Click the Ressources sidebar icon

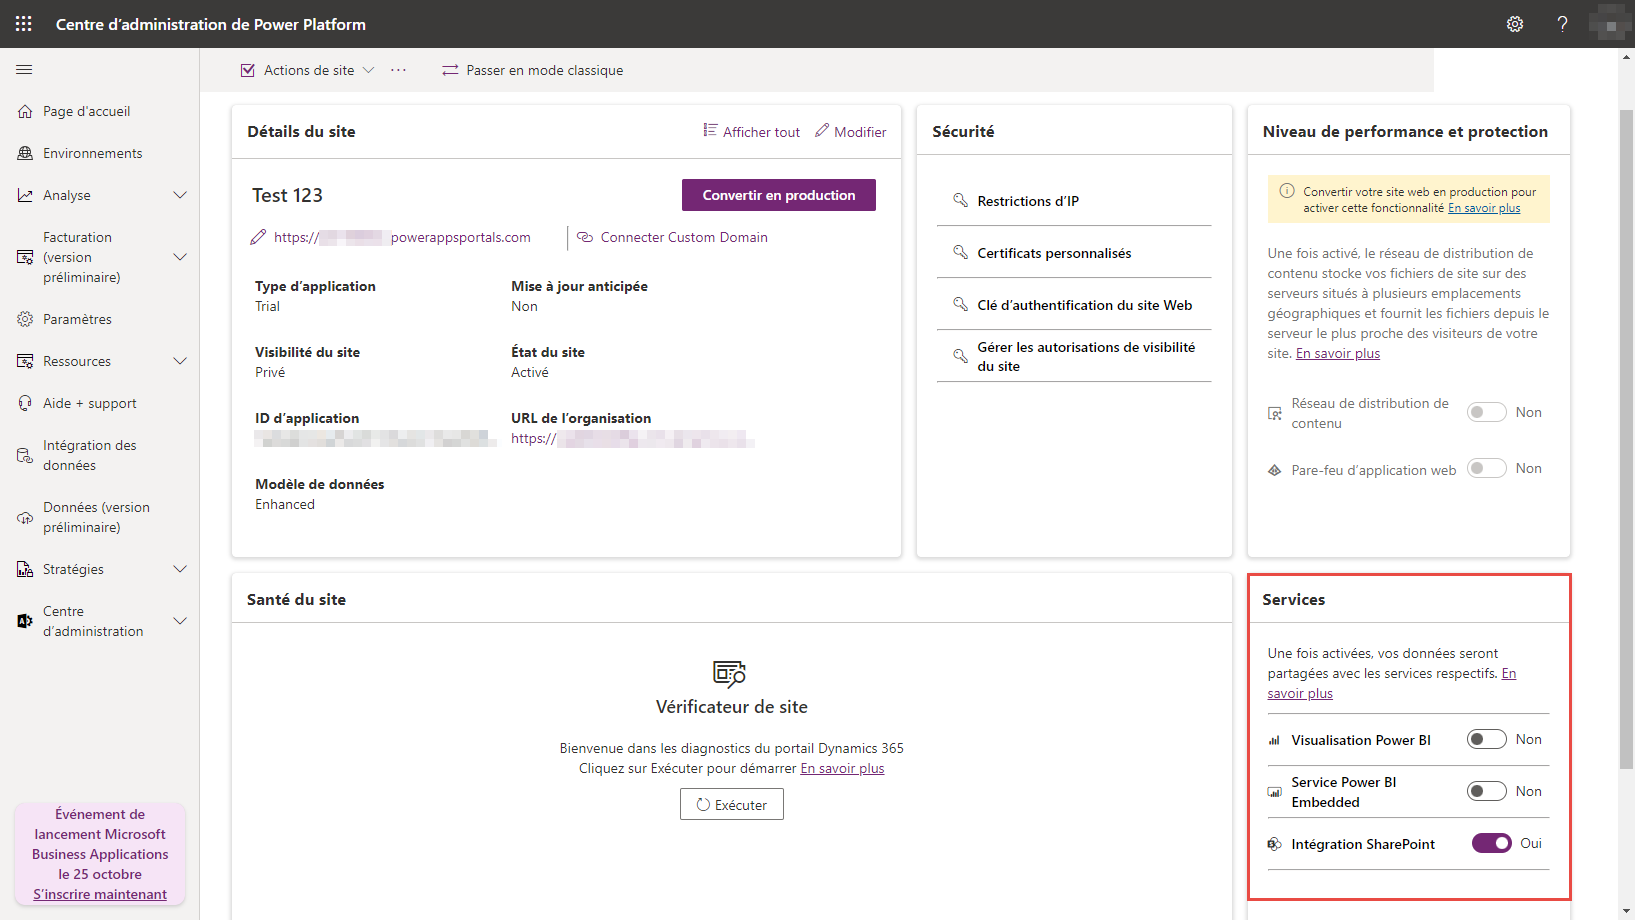25,361
